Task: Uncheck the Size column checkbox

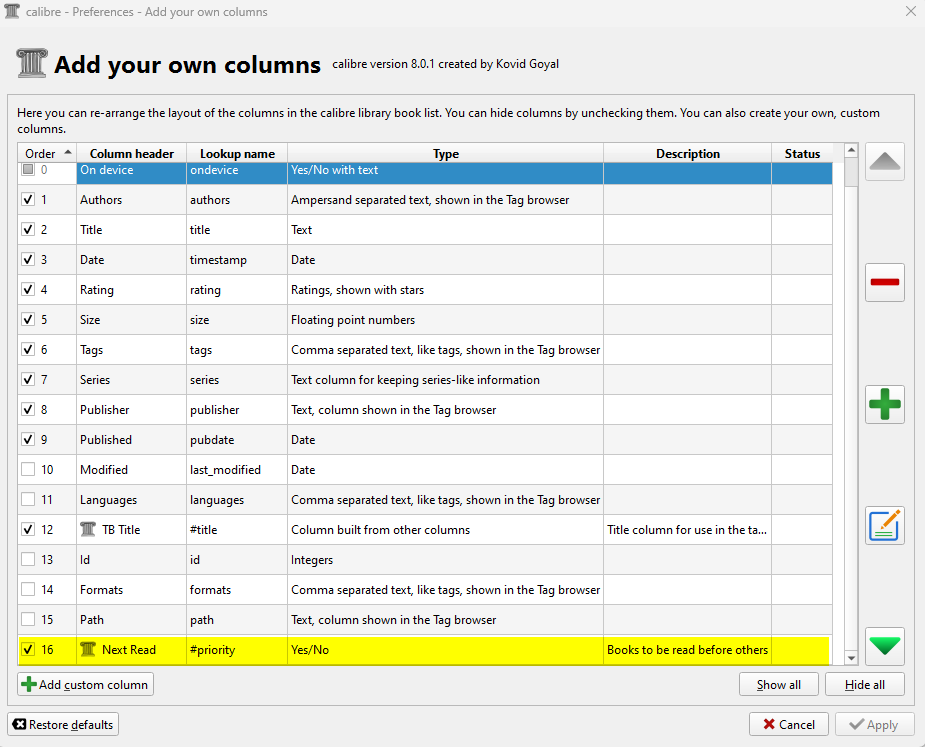Action: coord(28,319)
